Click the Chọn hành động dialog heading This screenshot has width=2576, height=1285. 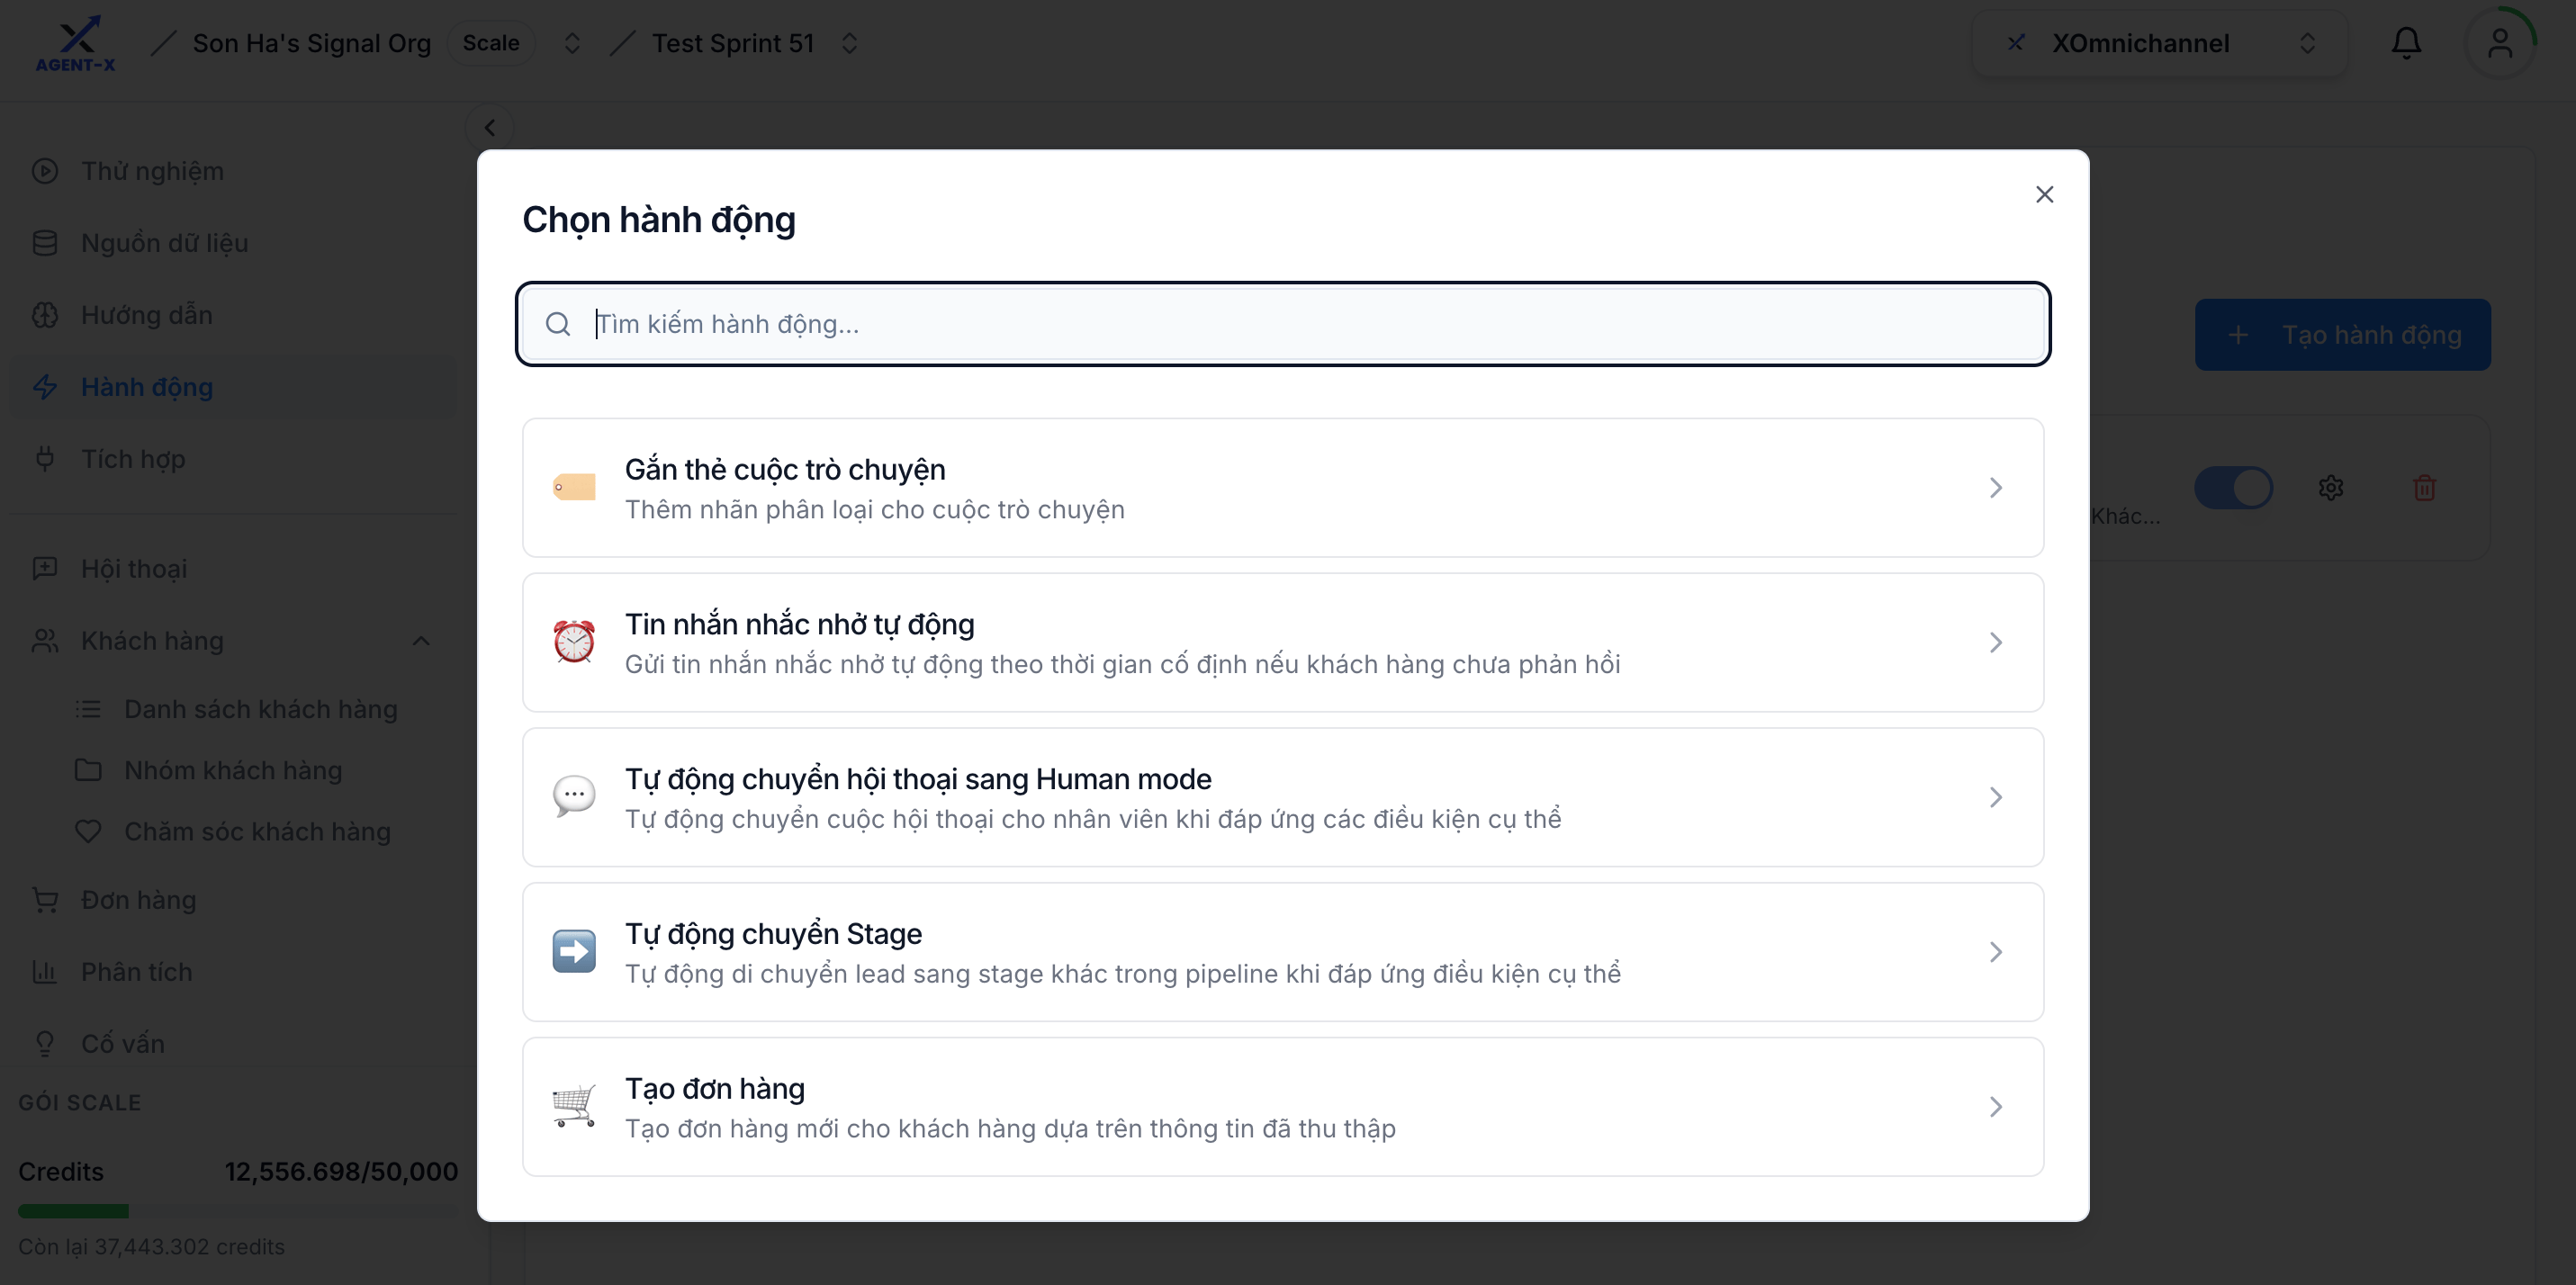658,219
